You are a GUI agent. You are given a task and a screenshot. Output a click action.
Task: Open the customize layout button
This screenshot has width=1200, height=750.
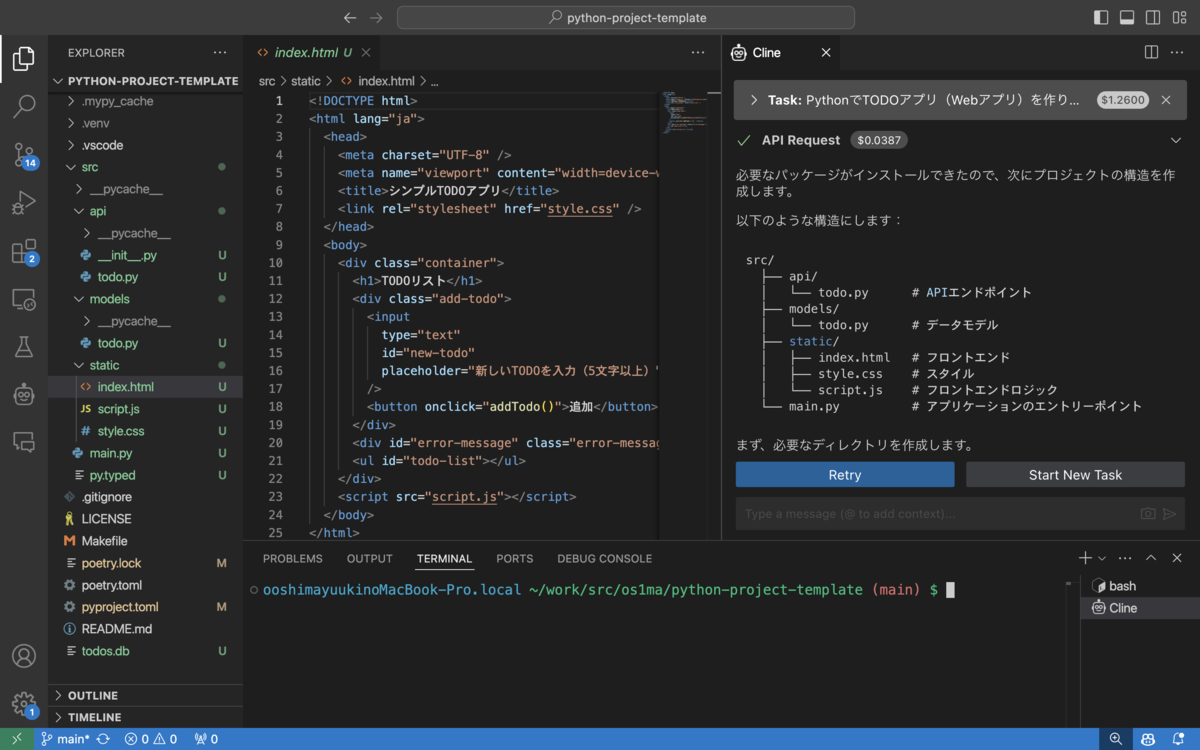pos(1180,17)
